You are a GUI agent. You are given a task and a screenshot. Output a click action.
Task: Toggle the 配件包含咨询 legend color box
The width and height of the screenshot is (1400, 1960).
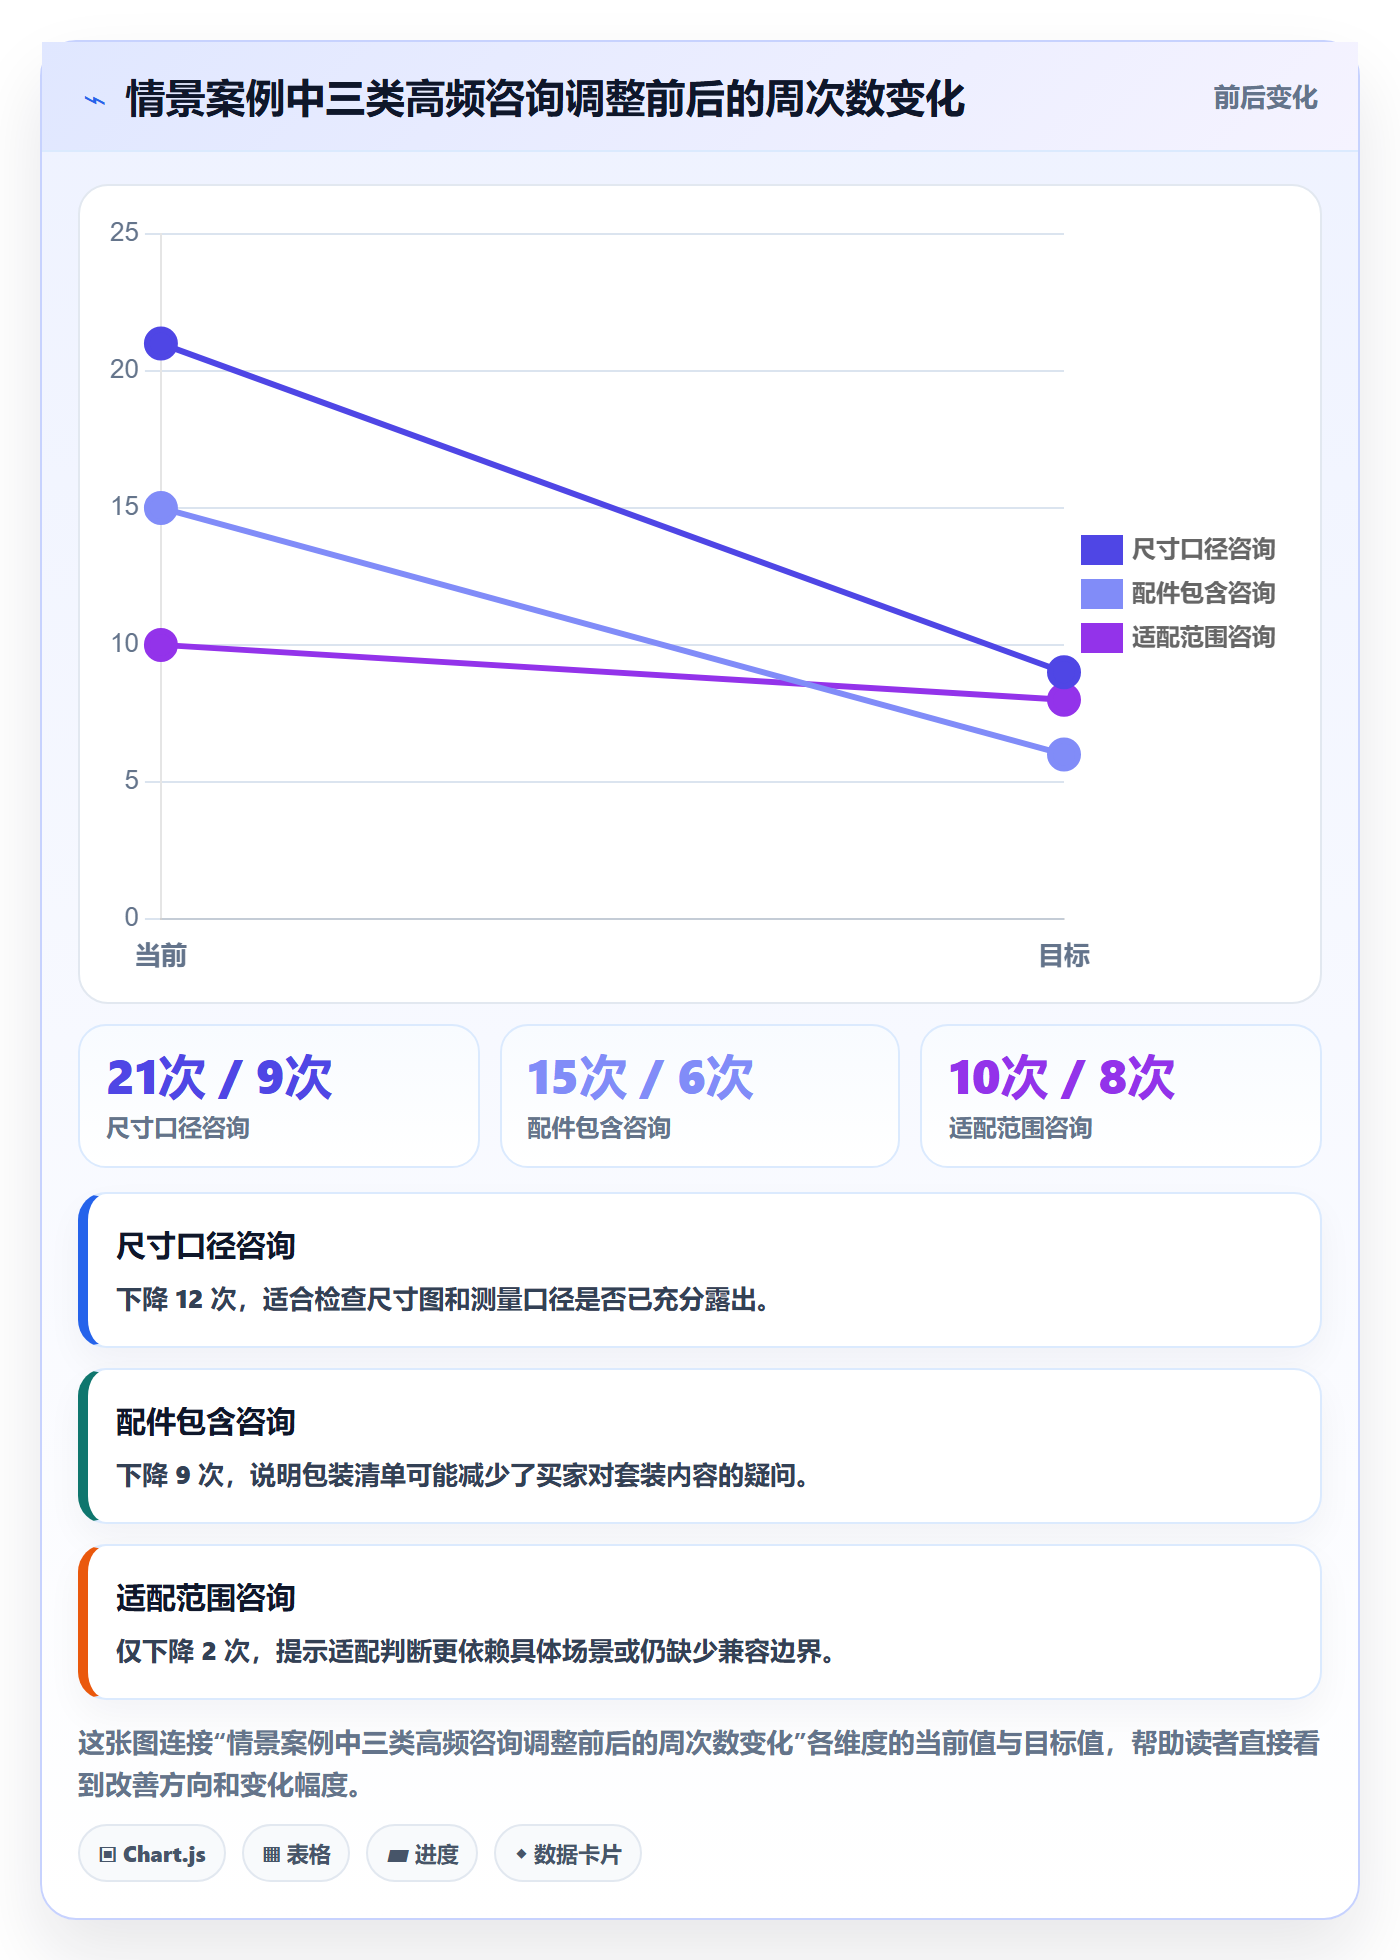click(1101, 594)
